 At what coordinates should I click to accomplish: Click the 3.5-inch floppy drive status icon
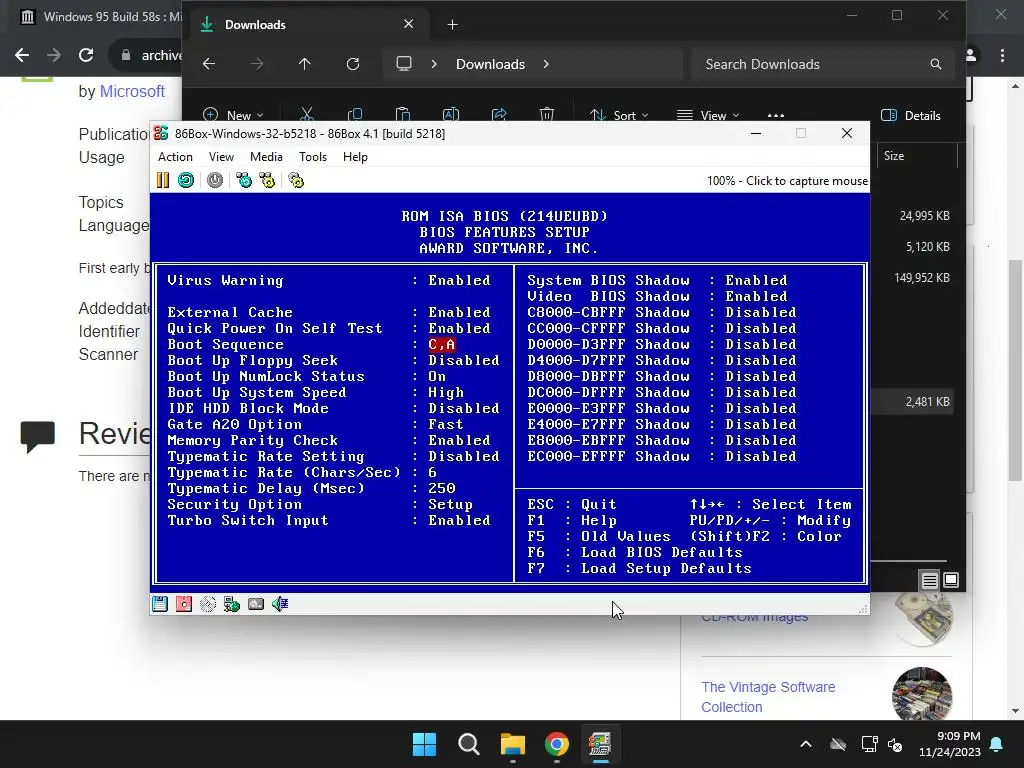[x=160, y=604]
